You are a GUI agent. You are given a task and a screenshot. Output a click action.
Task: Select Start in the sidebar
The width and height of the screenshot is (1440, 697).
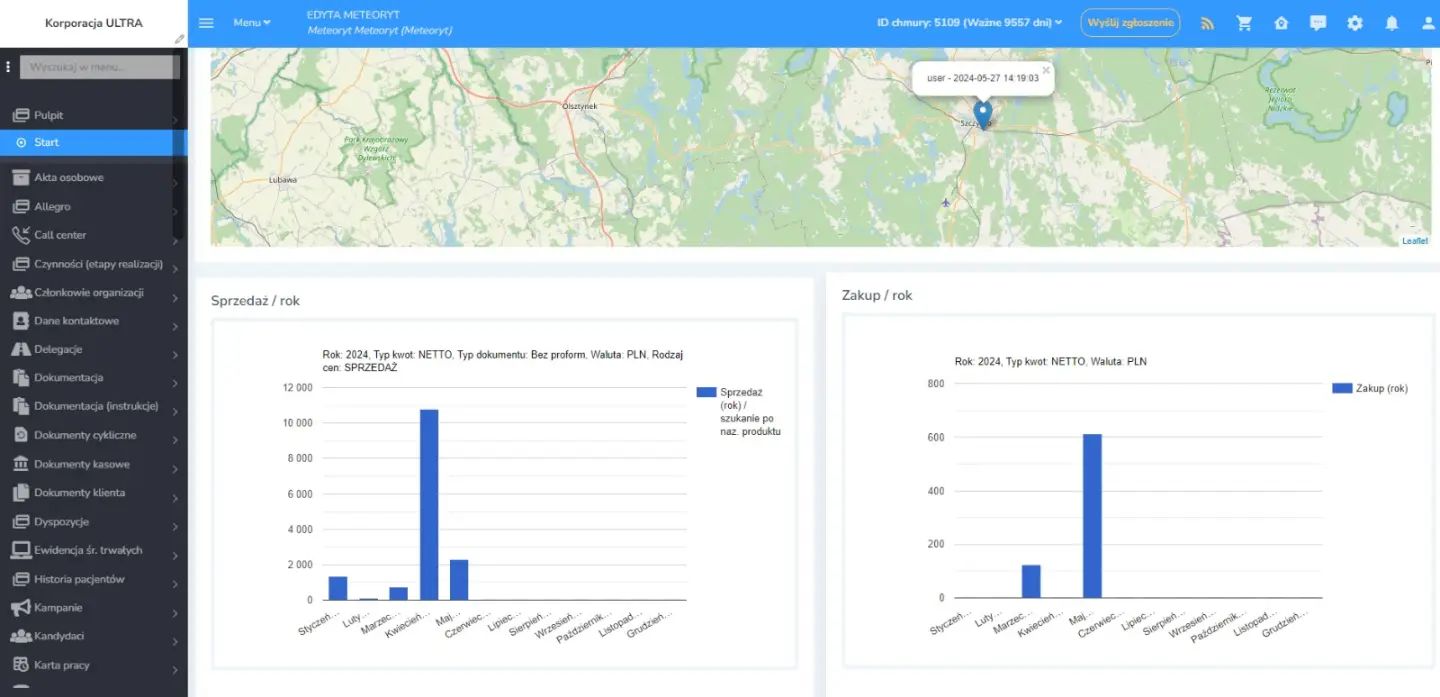[x=94, y=142]
